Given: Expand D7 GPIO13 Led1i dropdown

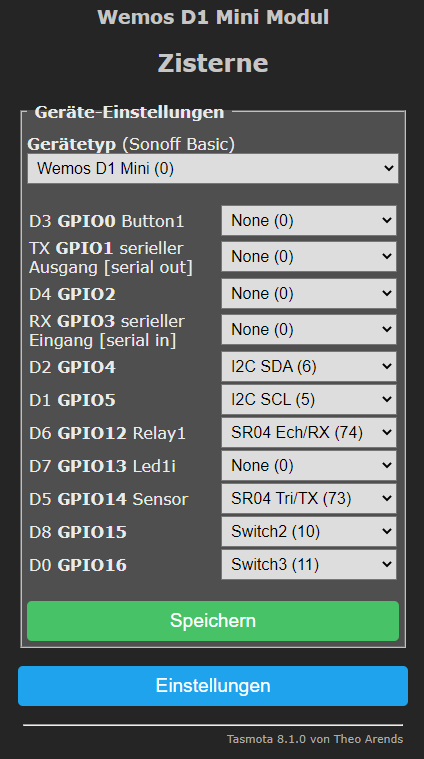Looking at the screenshot, I should (x=309, y=466).
